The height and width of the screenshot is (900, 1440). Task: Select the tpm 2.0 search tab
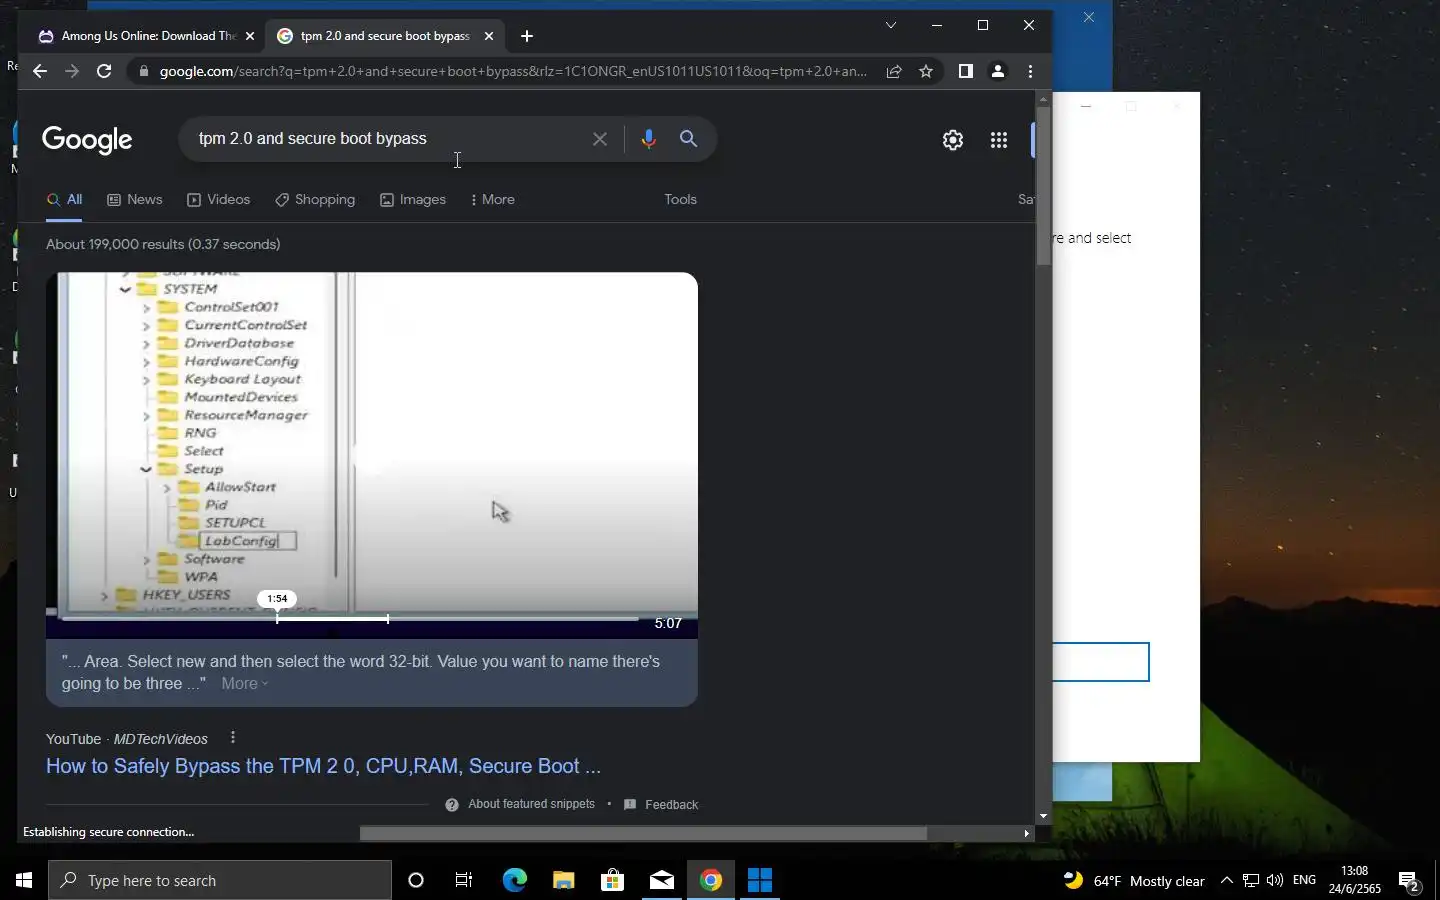click(x=385, y=36)
